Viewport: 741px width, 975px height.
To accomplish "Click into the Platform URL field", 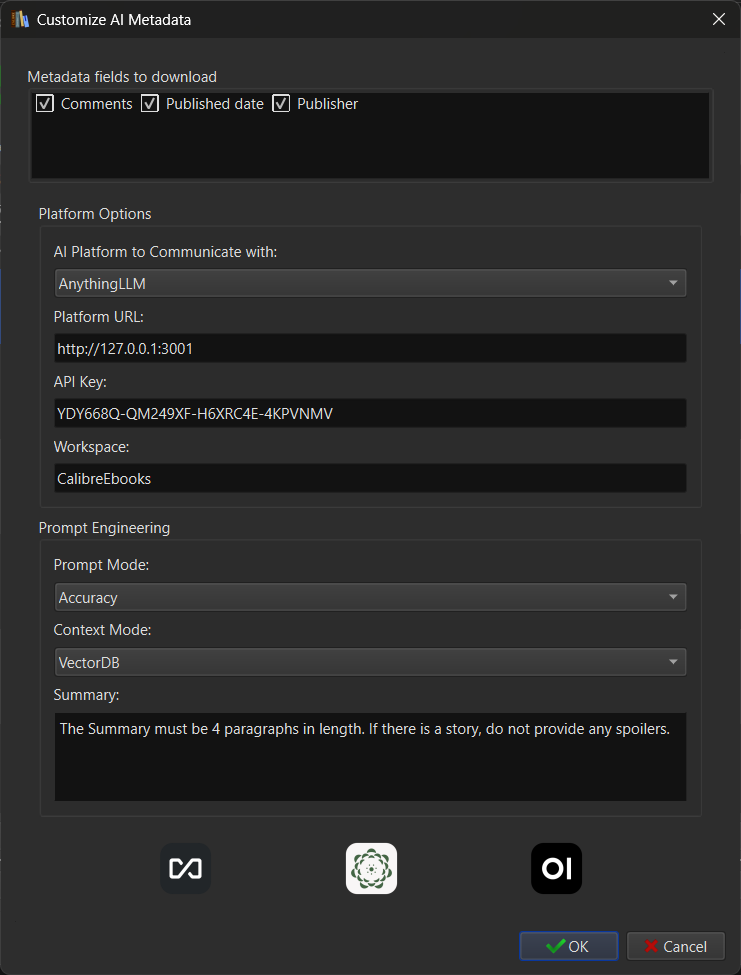I will [x=370, y=348].
